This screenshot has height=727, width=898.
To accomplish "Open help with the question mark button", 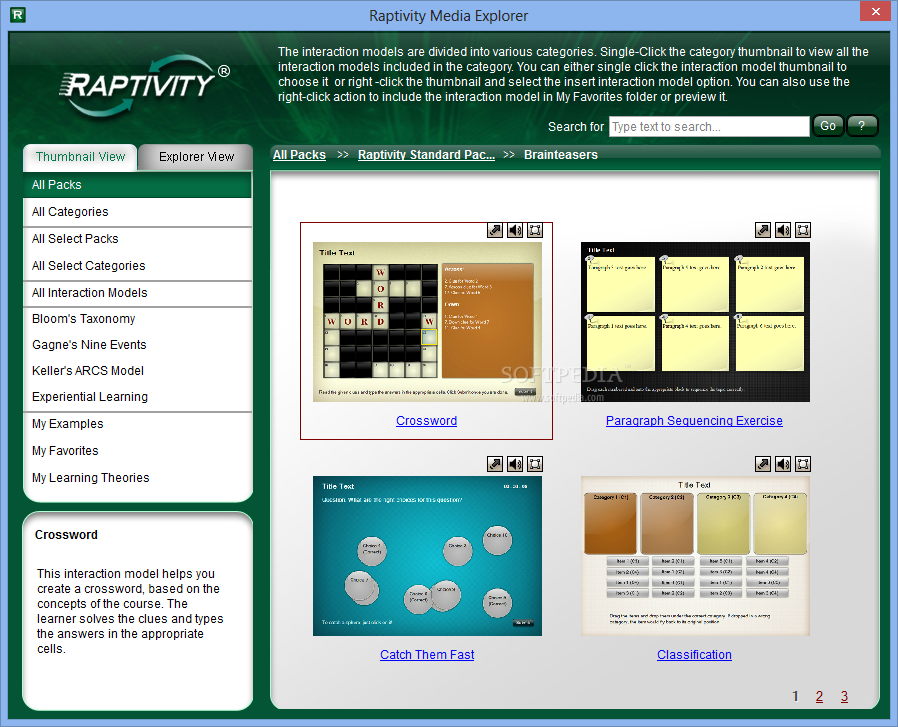I will click(x=862, y=126).
